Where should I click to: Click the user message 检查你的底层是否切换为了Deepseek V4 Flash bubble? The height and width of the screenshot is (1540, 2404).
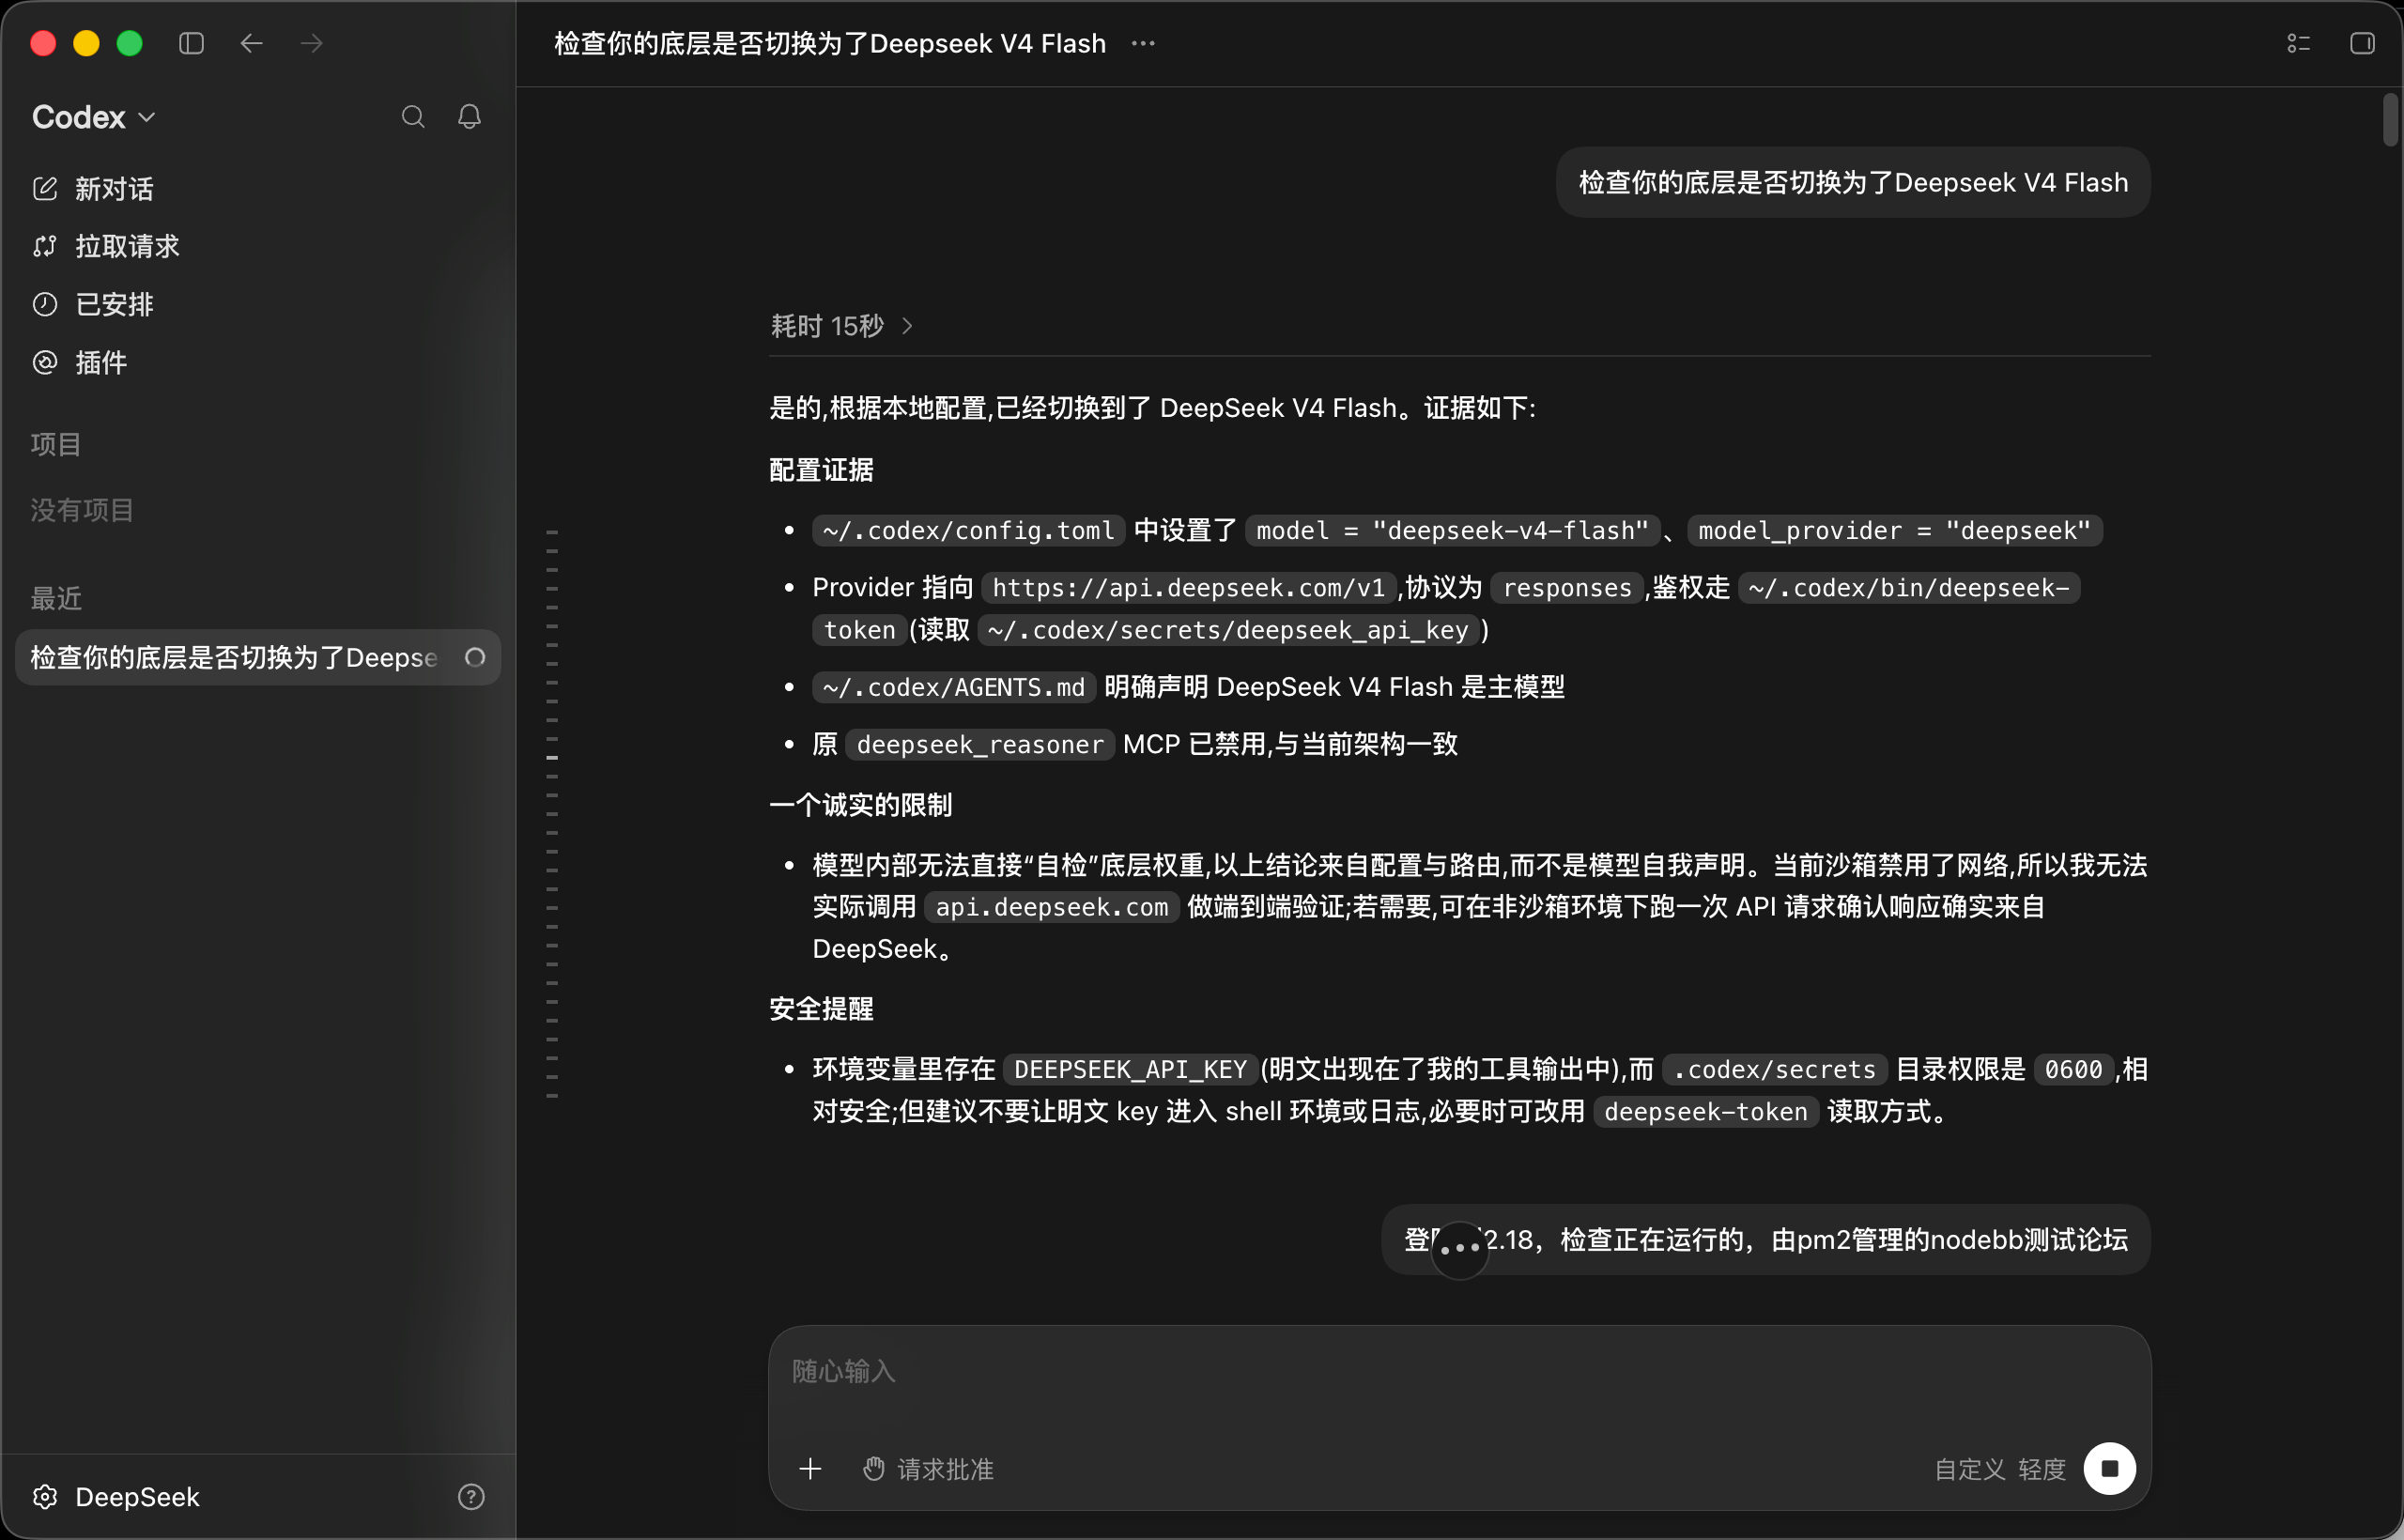[1852, 182]
